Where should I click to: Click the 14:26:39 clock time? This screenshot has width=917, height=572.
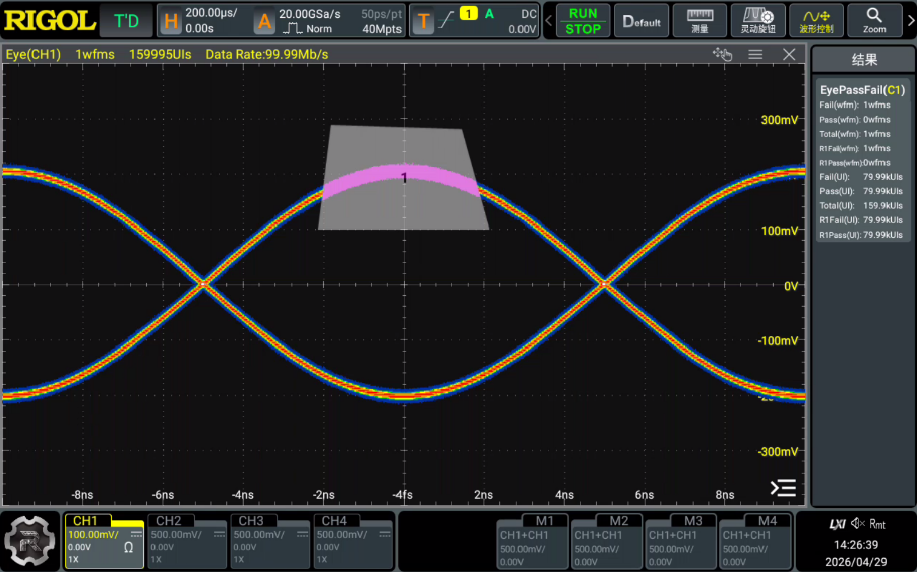tap(856, 545)
